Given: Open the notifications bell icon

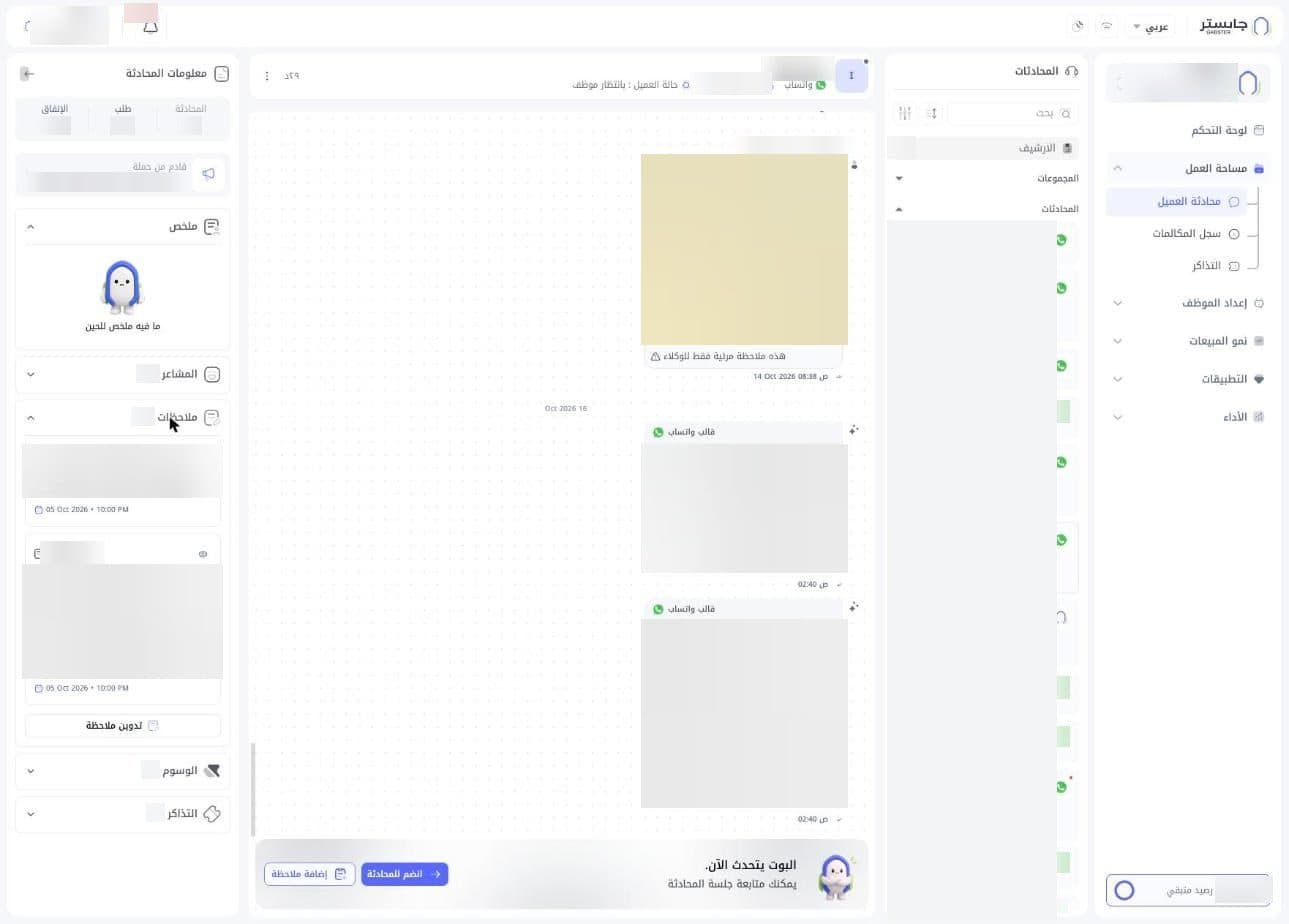Looking at the screenshot, I should (150, 27).
